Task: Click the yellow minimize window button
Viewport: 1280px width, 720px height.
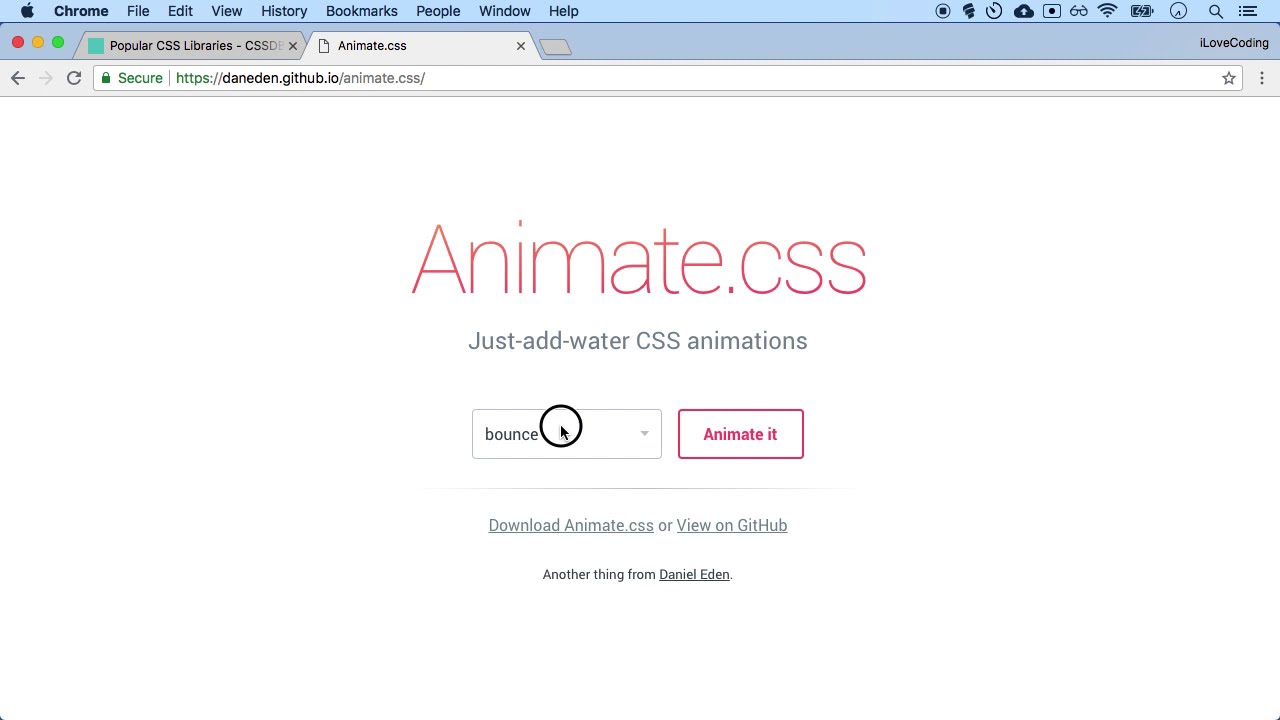Action: tap(38, 43)
